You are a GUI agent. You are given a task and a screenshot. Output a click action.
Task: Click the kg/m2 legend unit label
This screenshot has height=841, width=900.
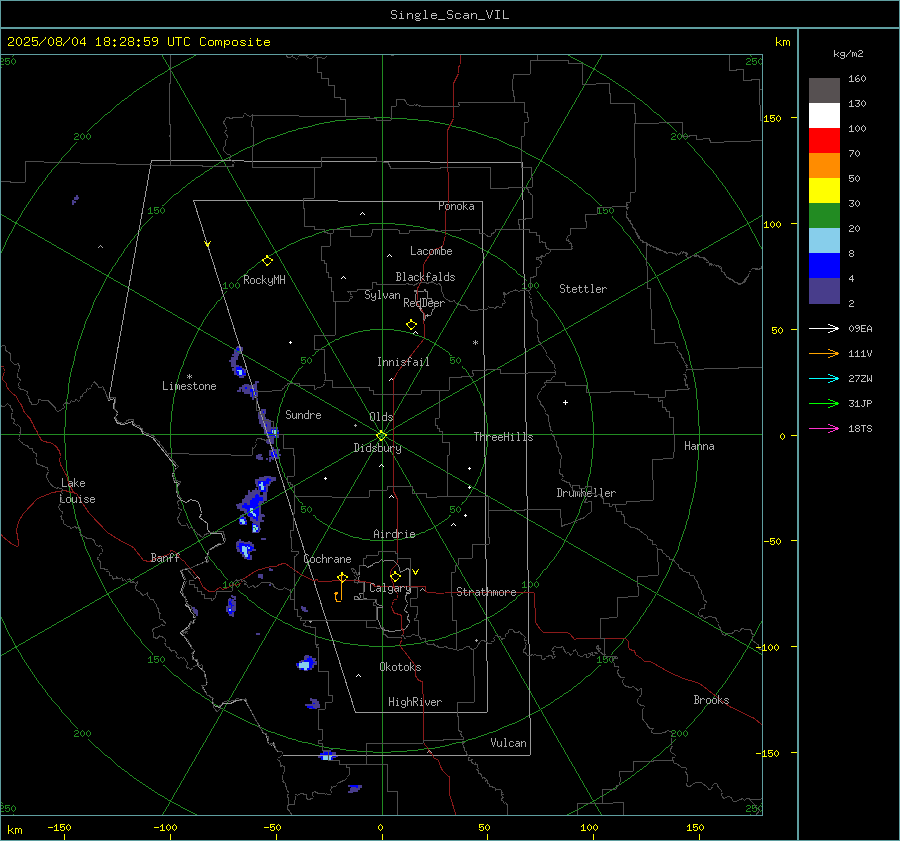(x=848, y=54)
